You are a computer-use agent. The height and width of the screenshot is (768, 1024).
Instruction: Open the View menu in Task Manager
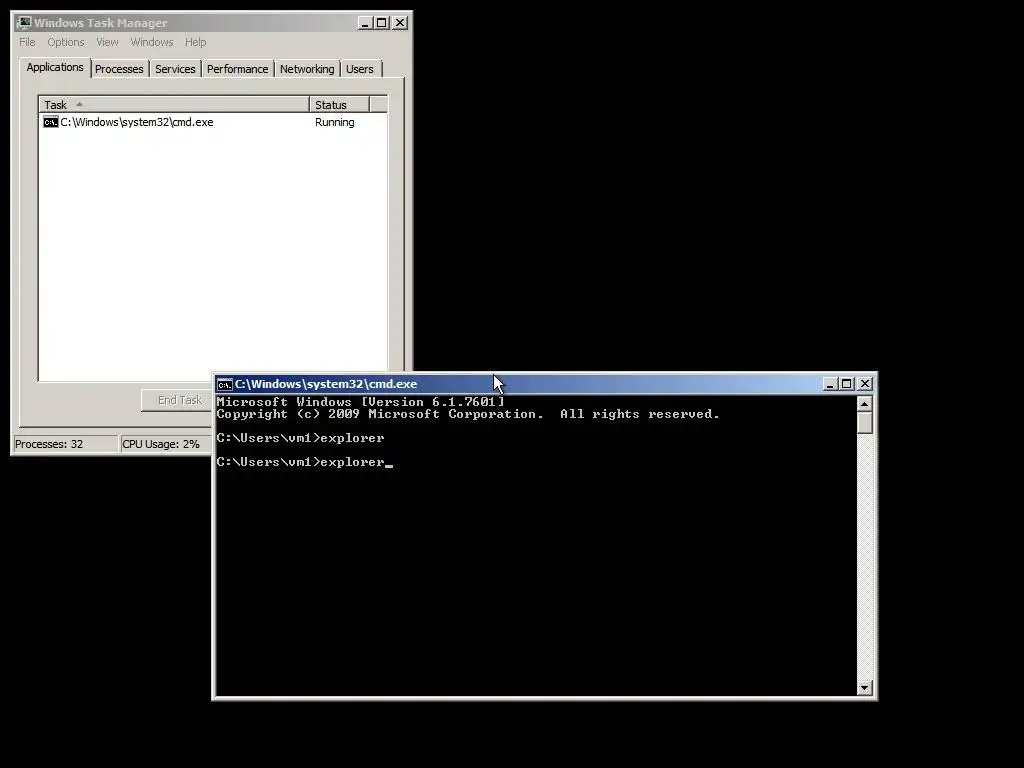tap(107, 42)
